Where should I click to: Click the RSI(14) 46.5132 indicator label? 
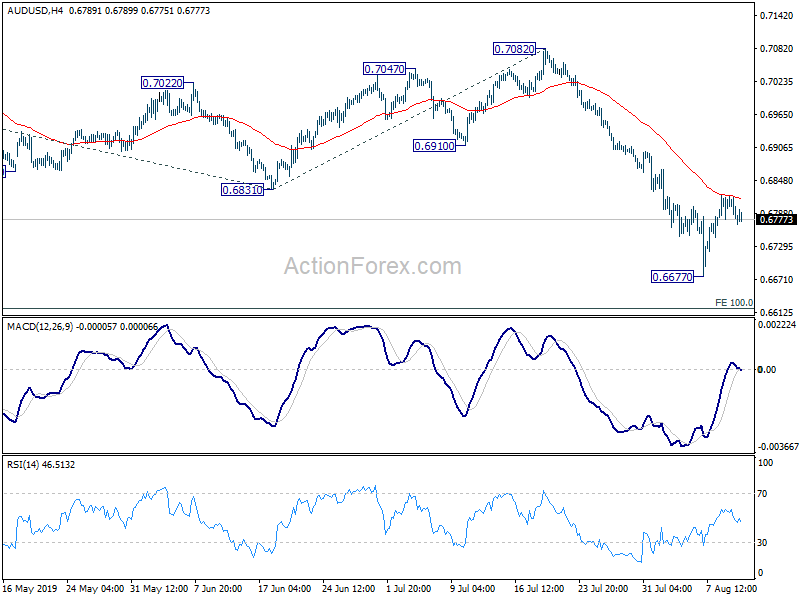coord(41,464)
